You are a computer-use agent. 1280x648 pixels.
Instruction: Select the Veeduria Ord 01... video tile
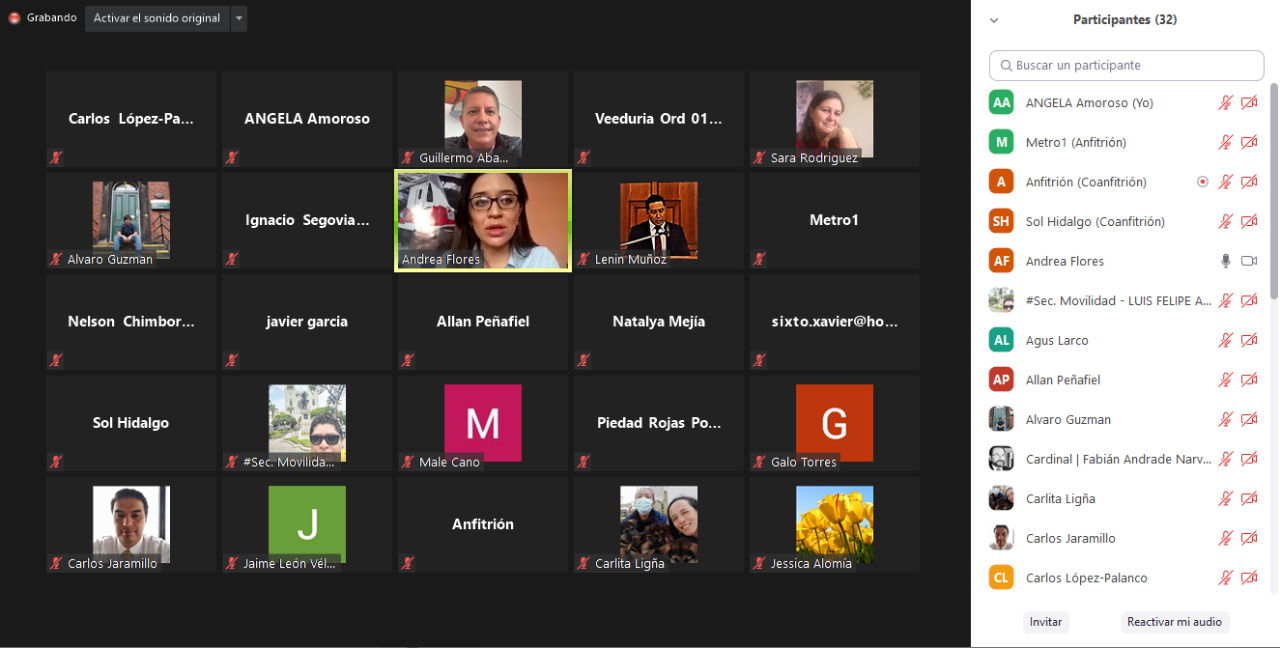[658, 118]
